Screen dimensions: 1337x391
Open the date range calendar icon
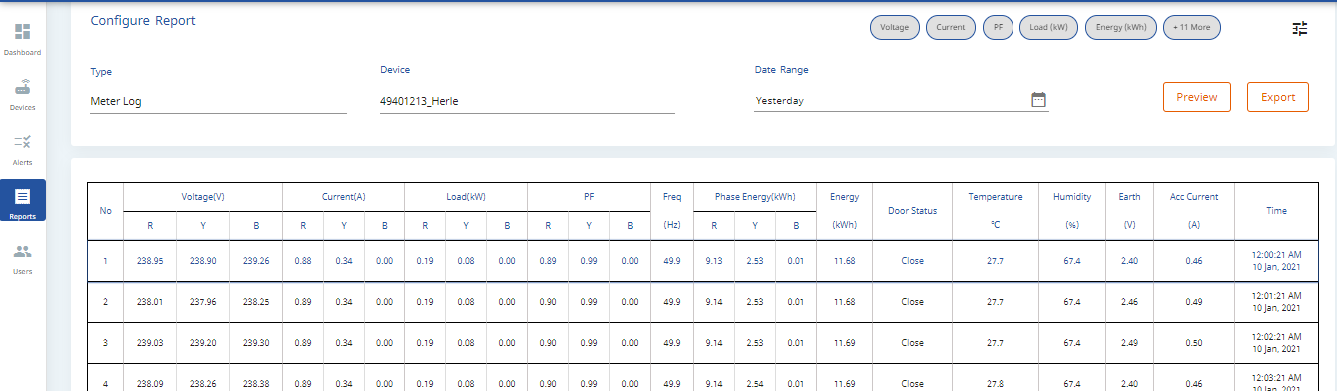[1038, 99]
